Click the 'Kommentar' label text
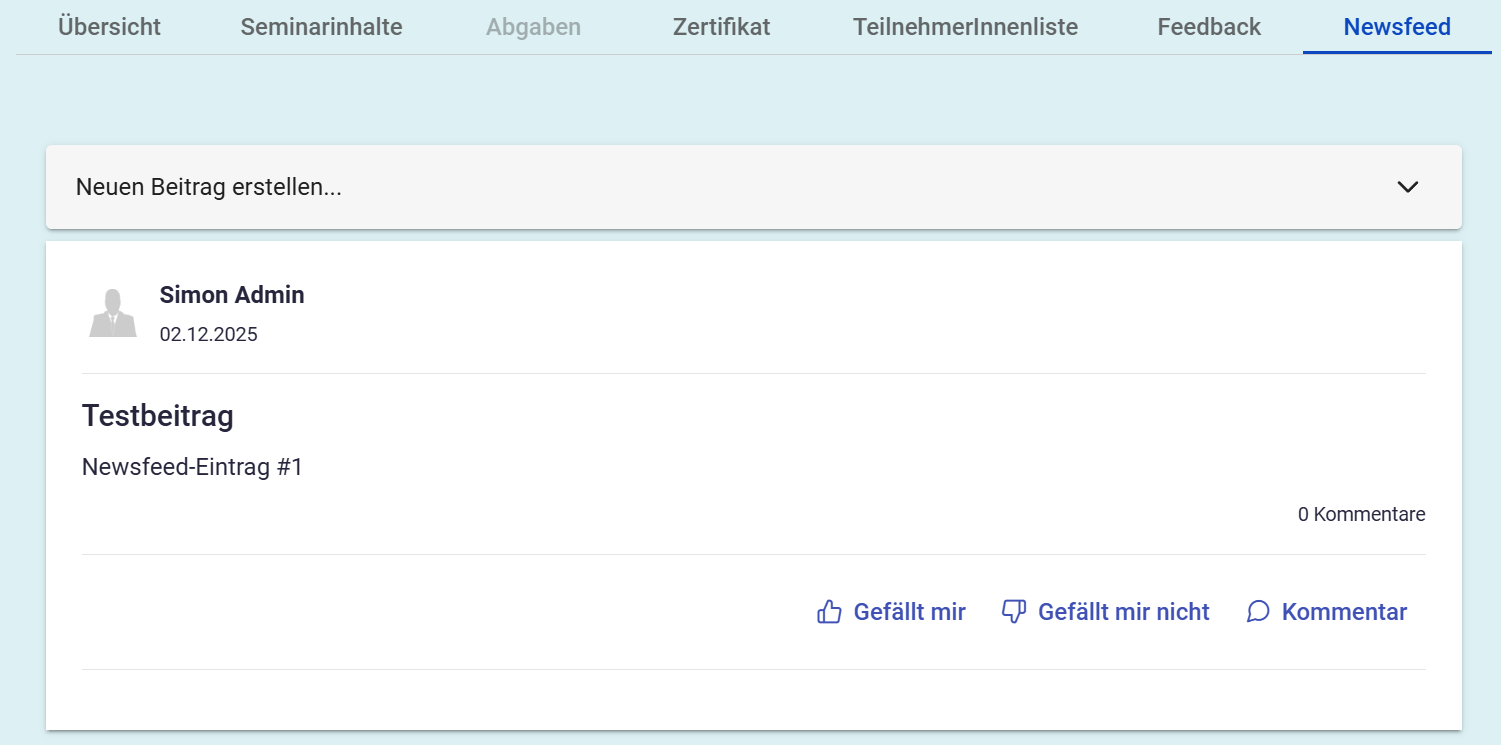This screenshot has width=1501, height=745. [x=1344, y=612]
